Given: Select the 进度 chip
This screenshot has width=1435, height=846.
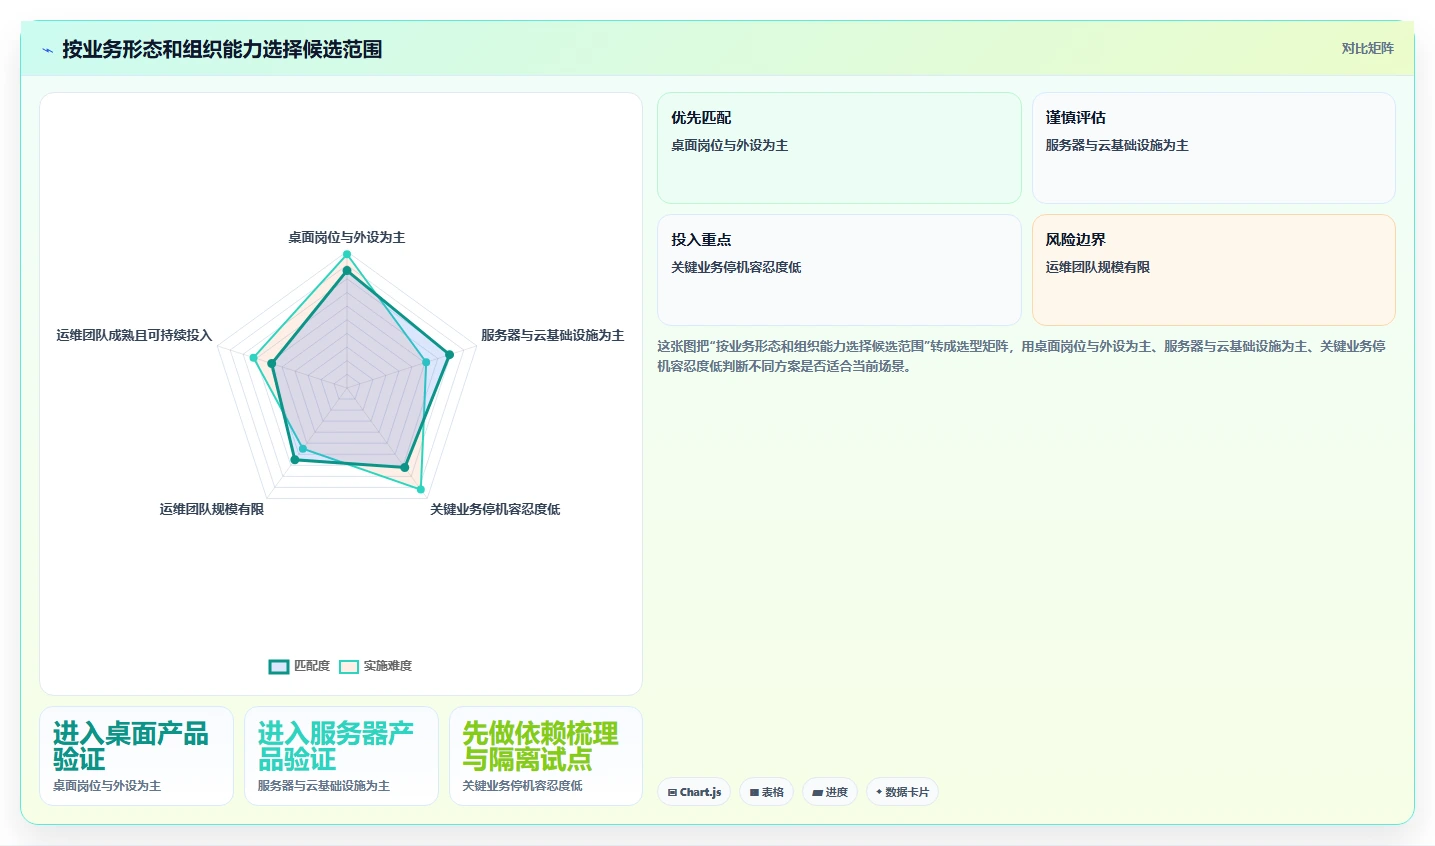Looking at the screenshot, I should click(830, 792).
